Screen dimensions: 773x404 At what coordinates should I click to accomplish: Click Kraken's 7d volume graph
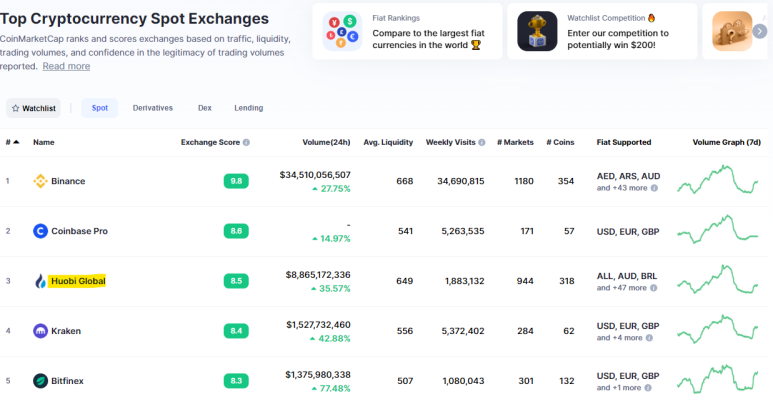click(x=718, y=329)
